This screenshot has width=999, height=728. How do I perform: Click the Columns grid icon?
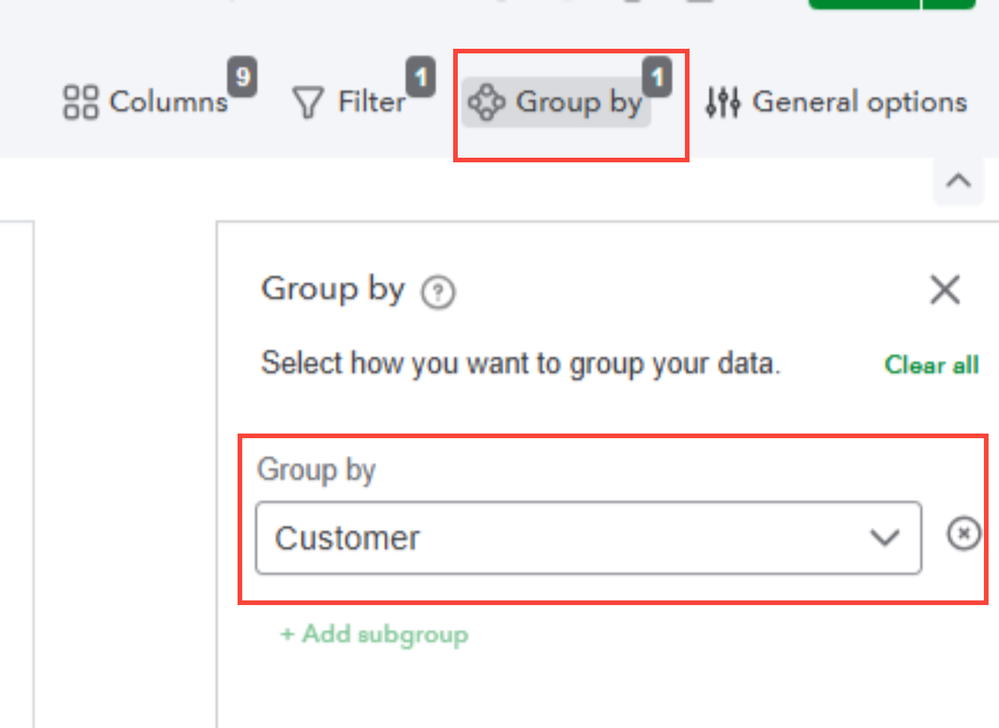(x=81, y=102)
